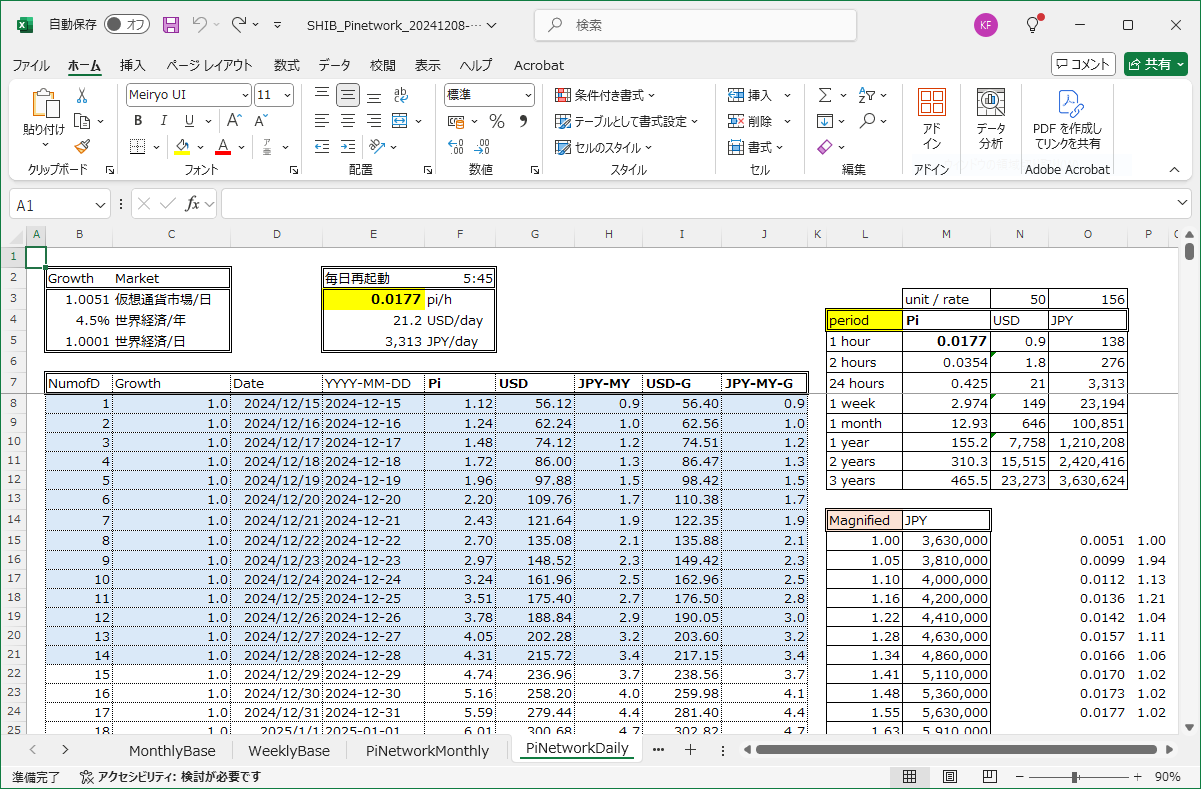Open the lightbulb notifications icon
Screen dimensions: 1201x789
(1033, 24)
